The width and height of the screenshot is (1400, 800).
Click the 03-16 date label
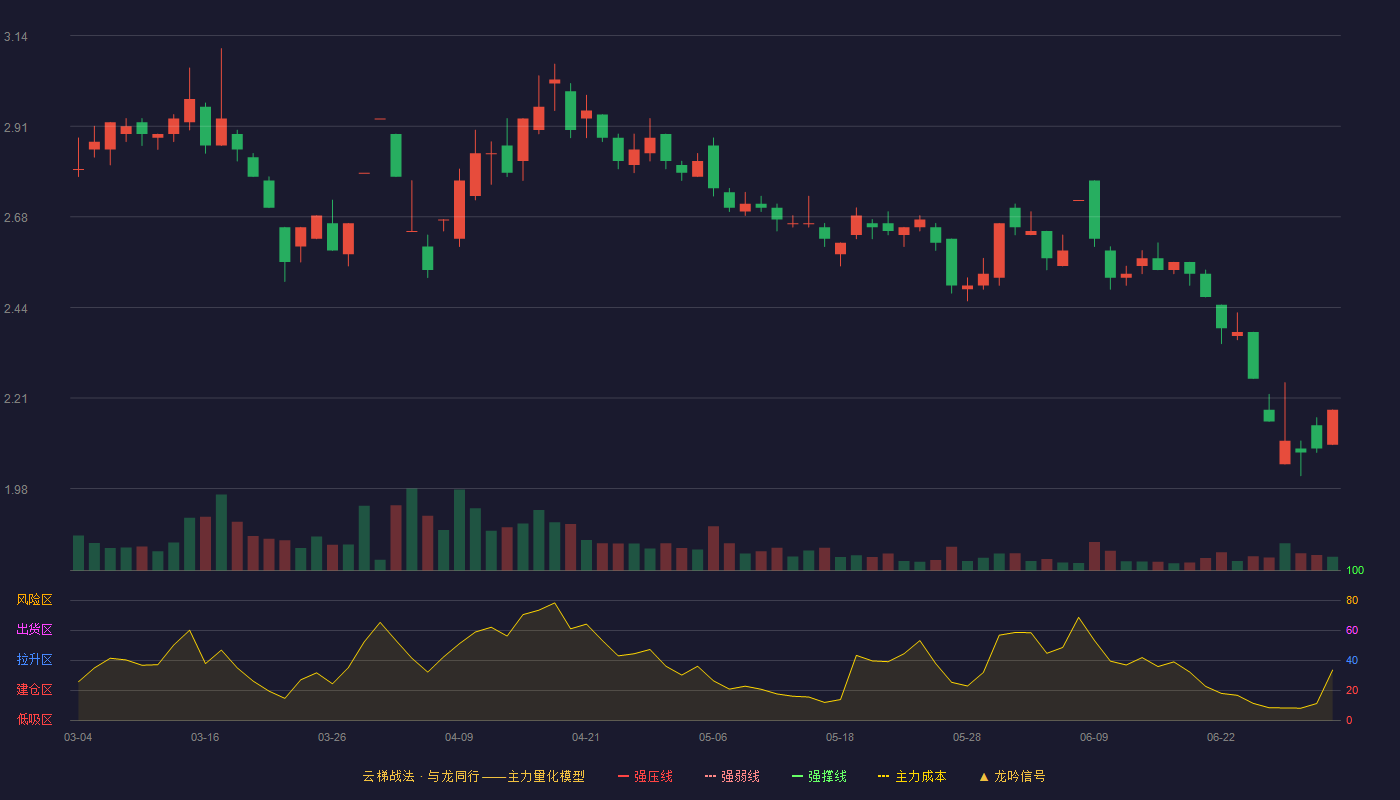point(205,737)
